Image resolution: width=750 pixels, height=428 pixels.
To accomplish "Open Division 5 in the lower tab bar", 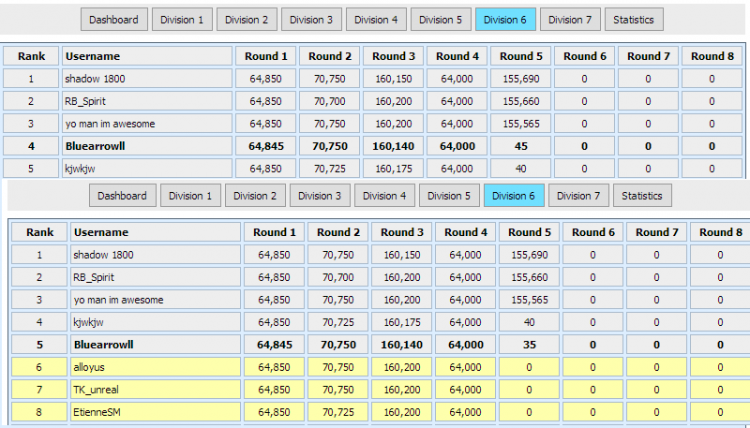I will coord(449,195).
